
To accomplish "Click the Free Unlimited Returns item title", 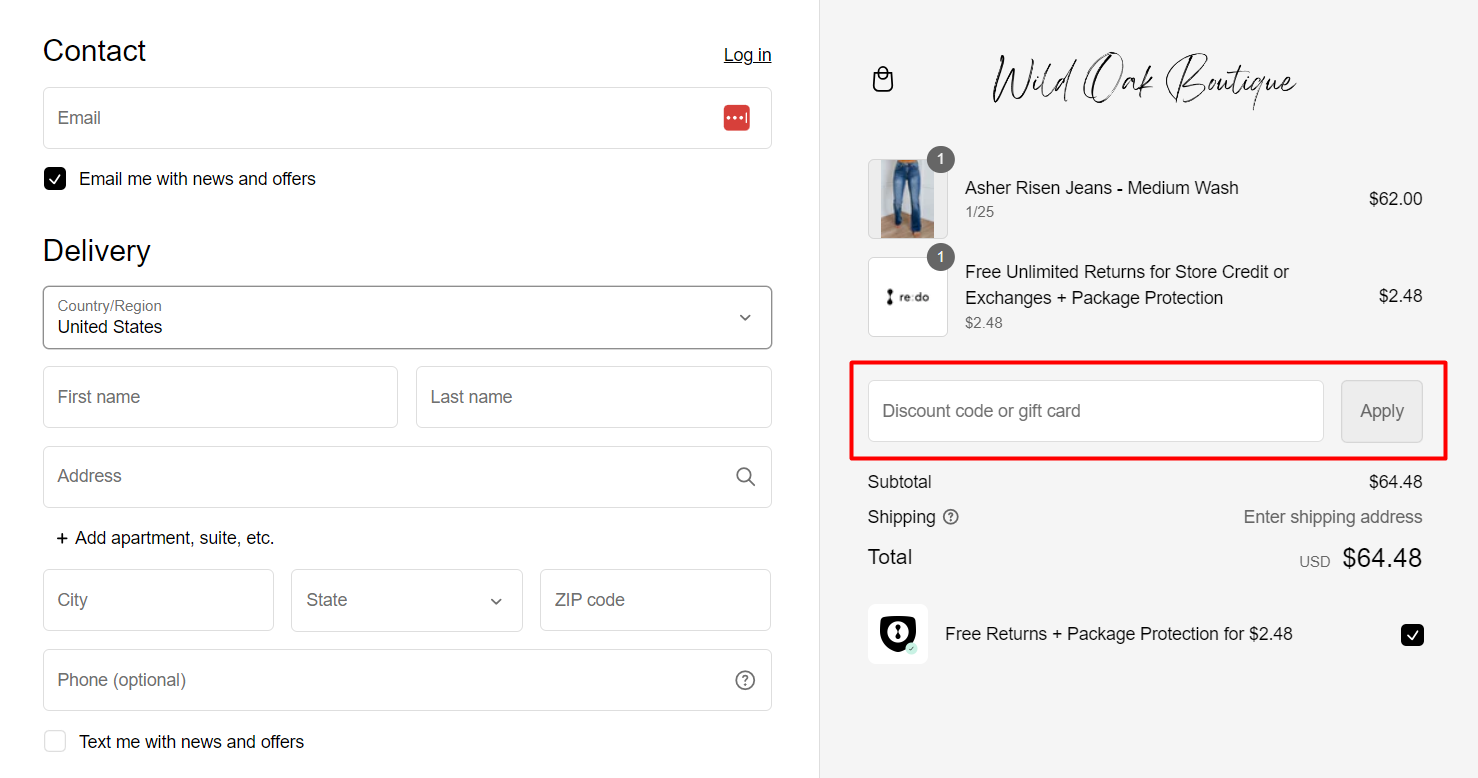I will (1127, 285).
